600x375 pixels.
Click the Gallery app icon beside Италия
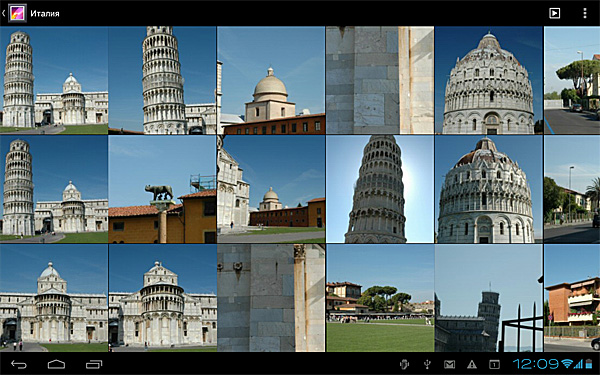coord(18,13)
